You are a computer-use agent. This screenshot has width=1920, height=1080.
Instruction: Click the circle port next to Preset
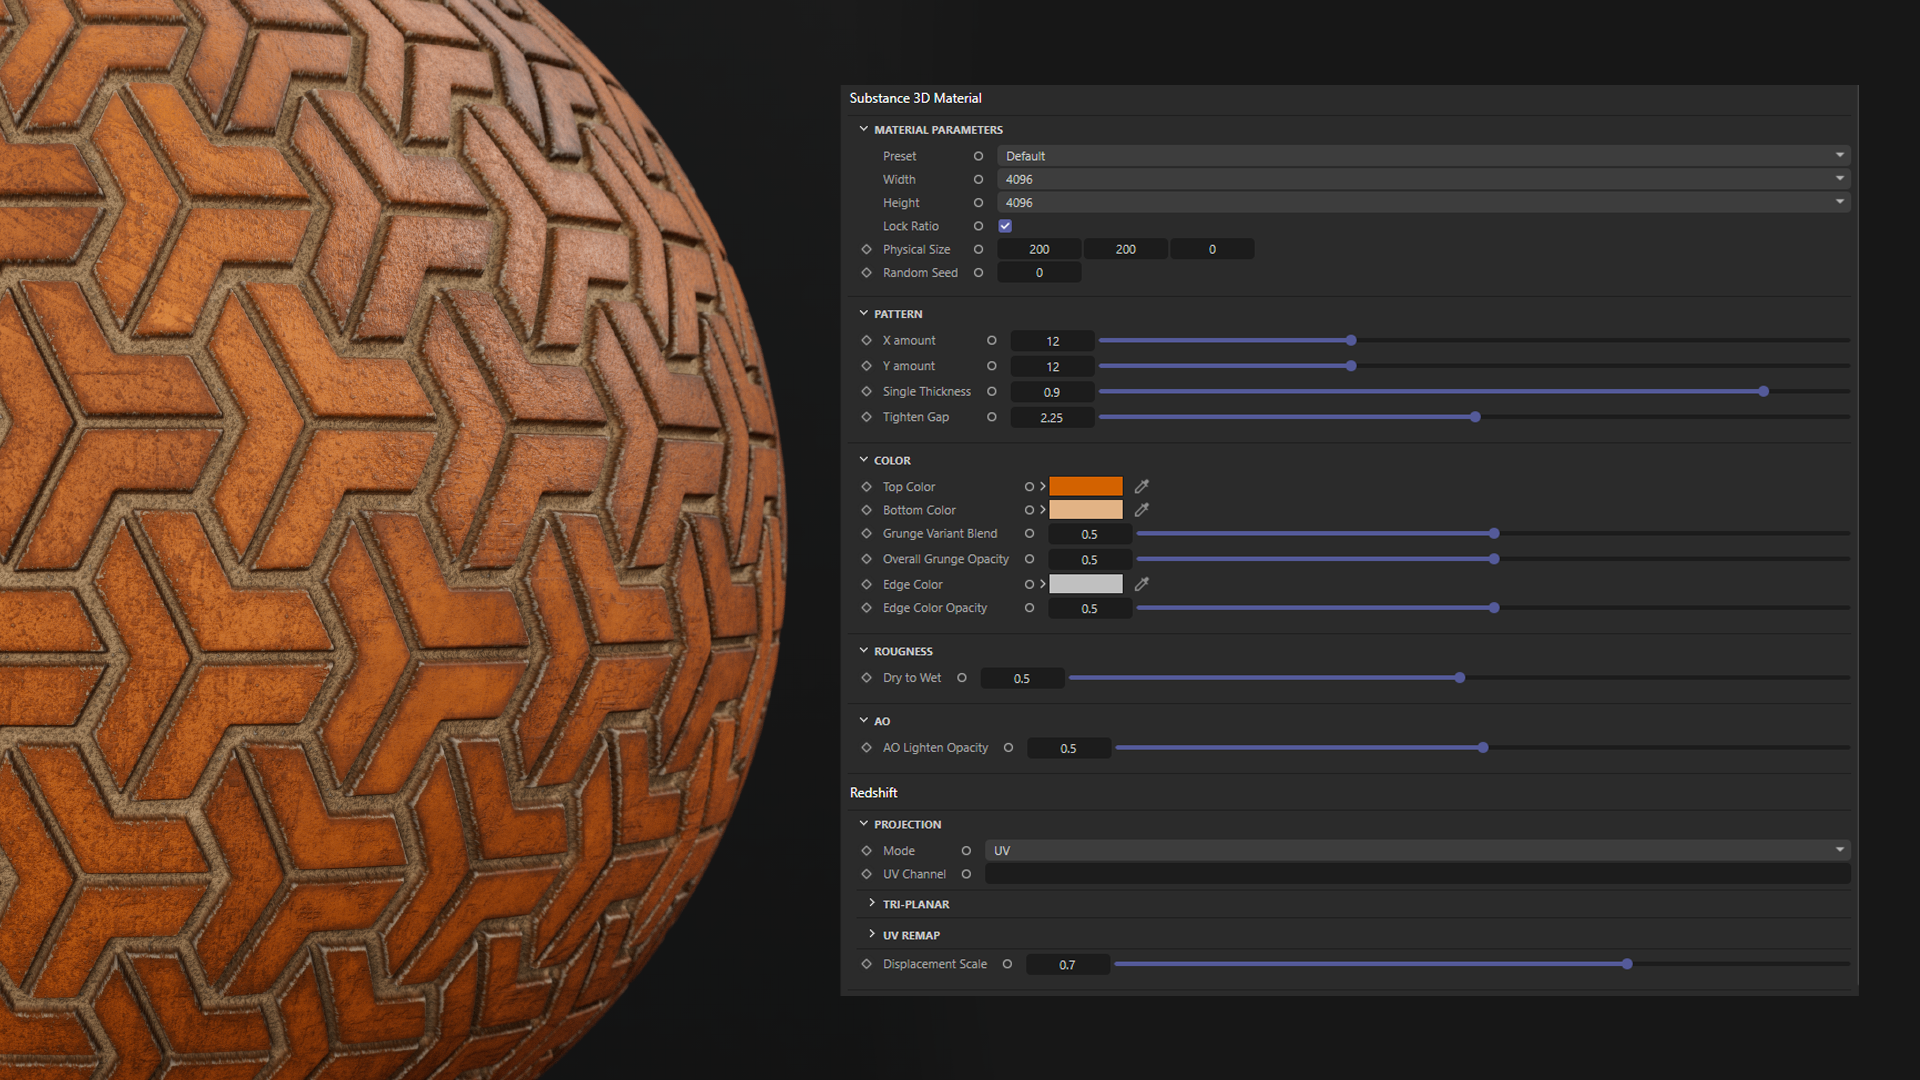[x=978, y=156]
